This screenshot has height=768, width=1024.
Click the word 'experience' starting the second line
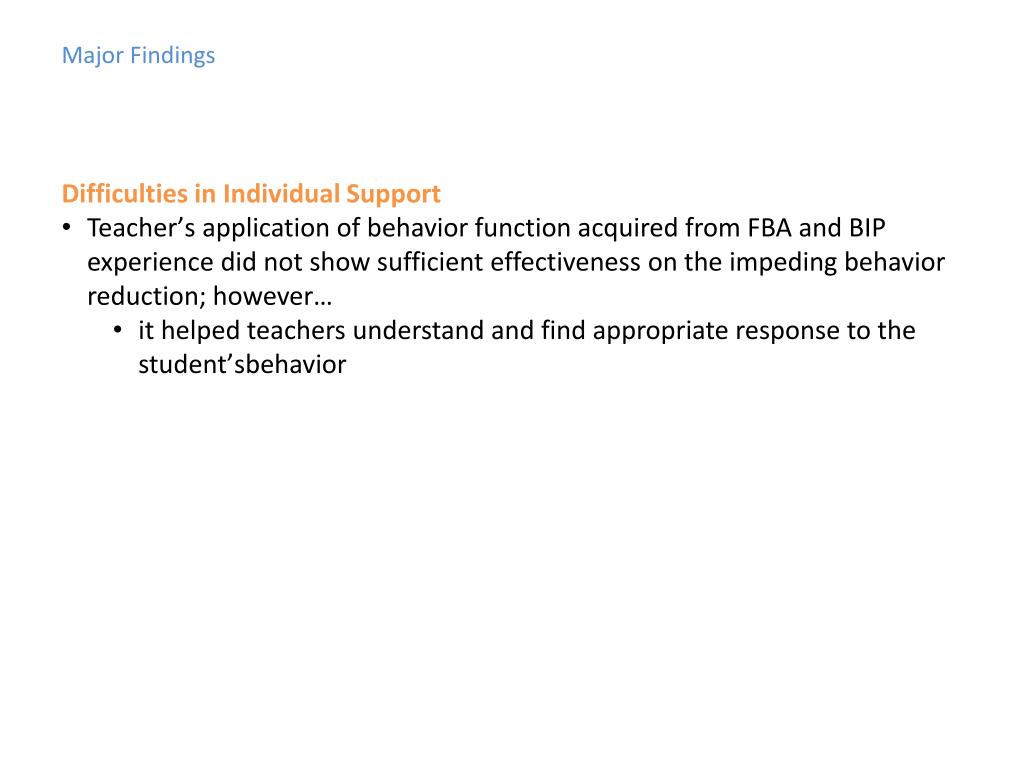(x=150, y=263)
